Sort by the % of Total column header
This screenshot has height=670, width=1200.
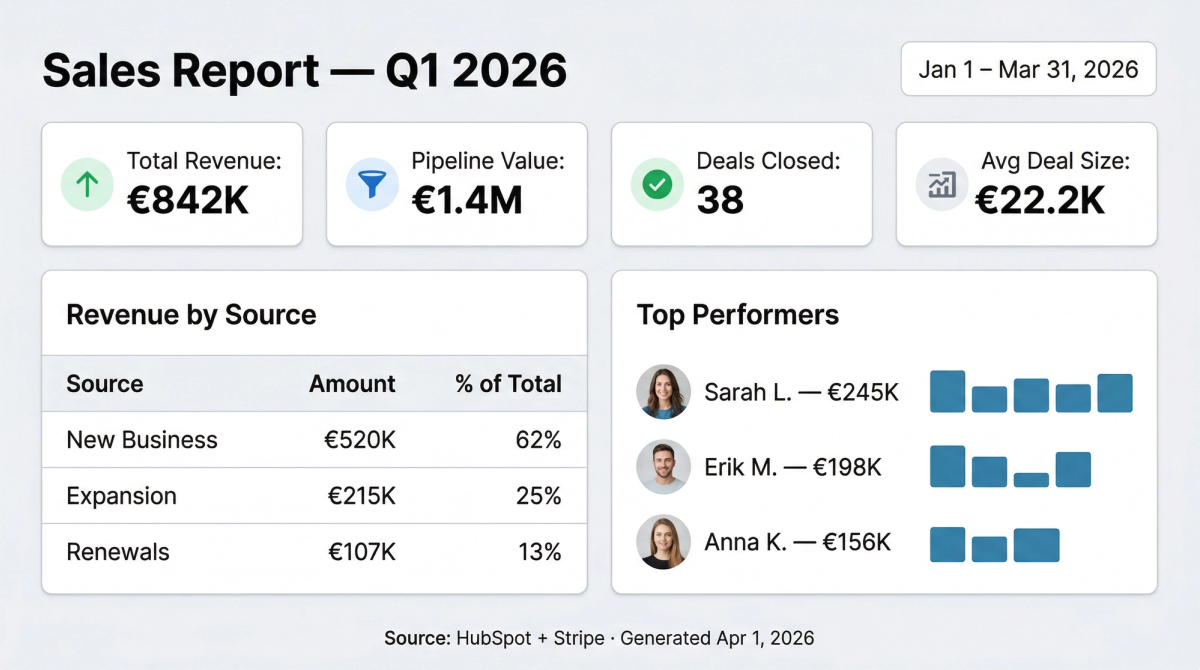click(x=508, y=384)
